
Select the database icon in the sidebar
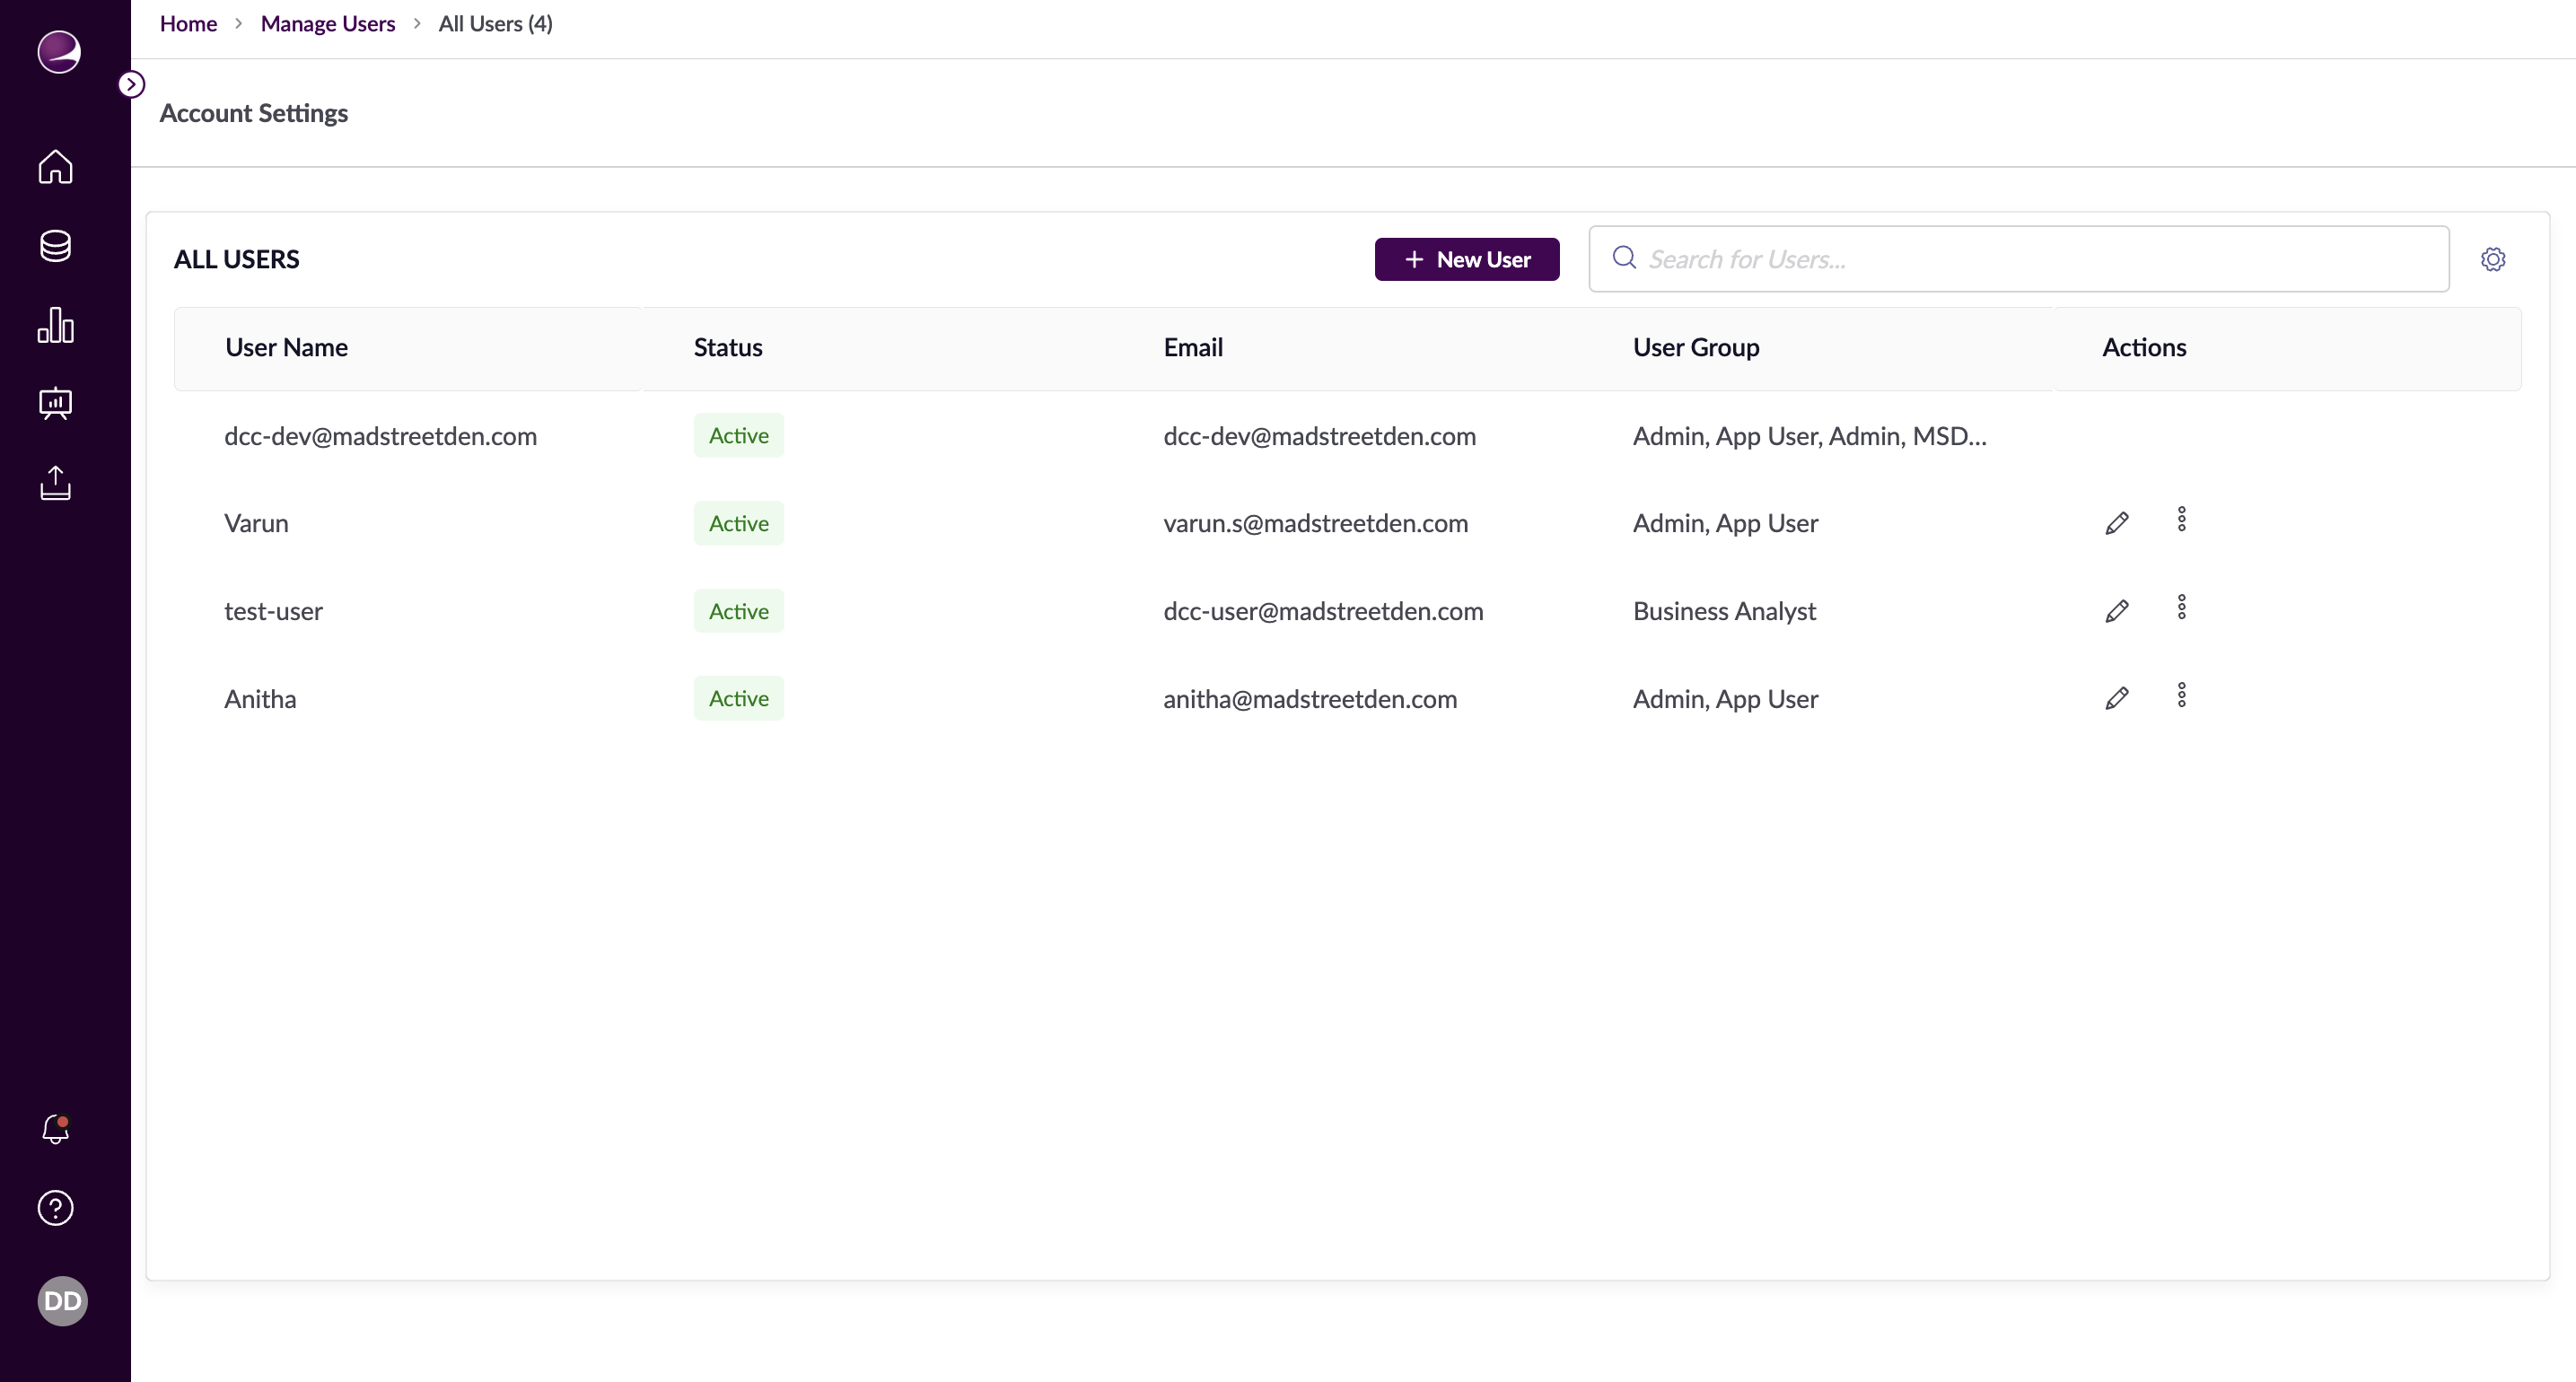[x=55, y=246]
